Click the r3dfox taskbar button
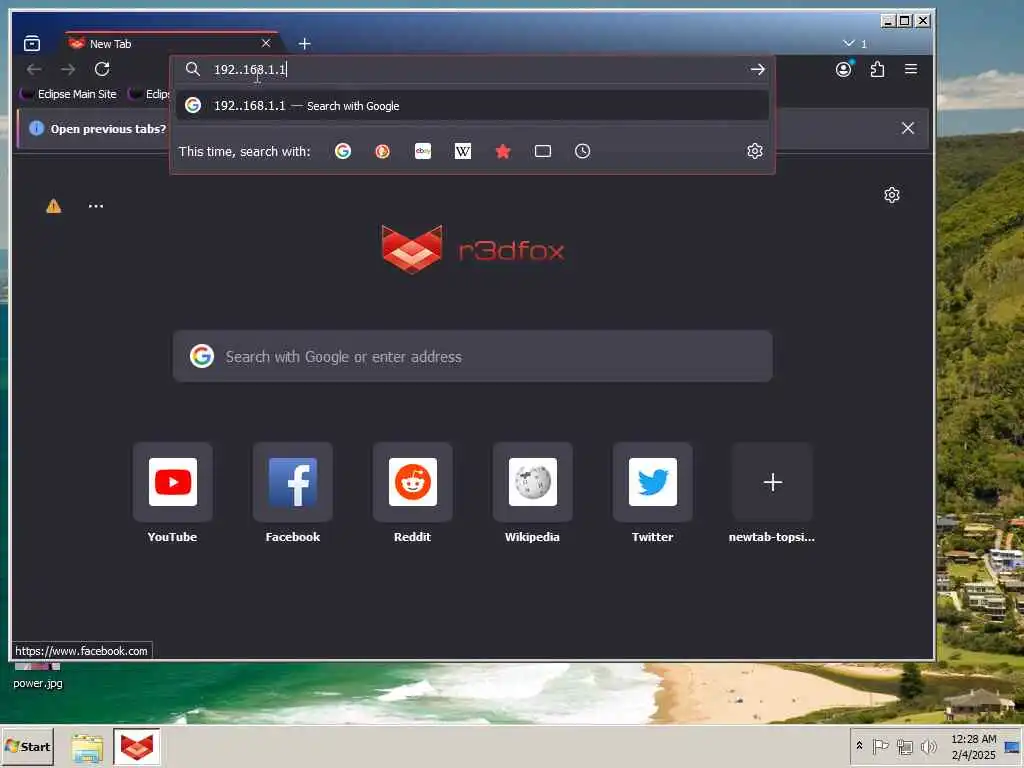 click(x=136, y=746)
